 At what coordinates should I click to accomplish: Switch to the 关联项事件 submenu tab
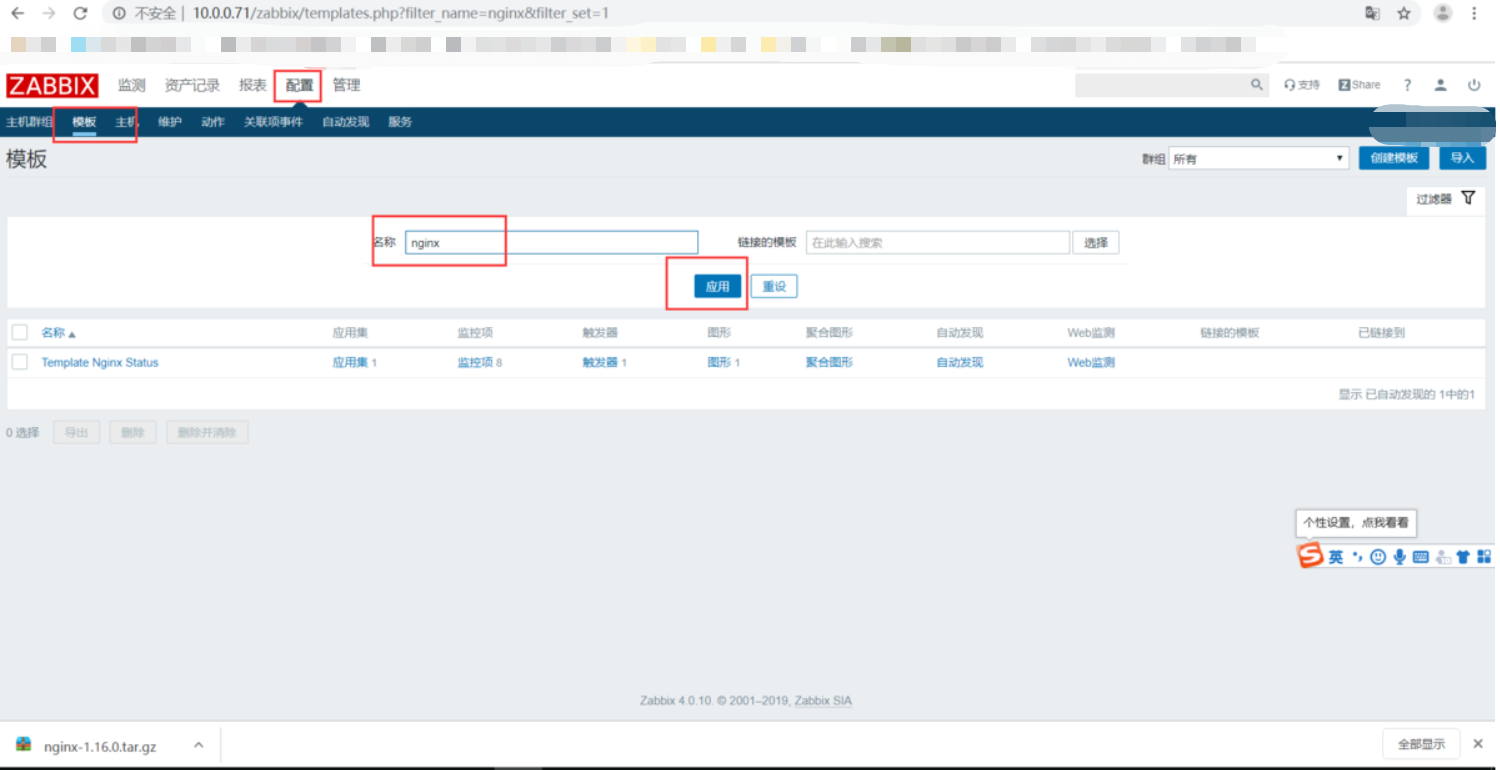point(273,122)
